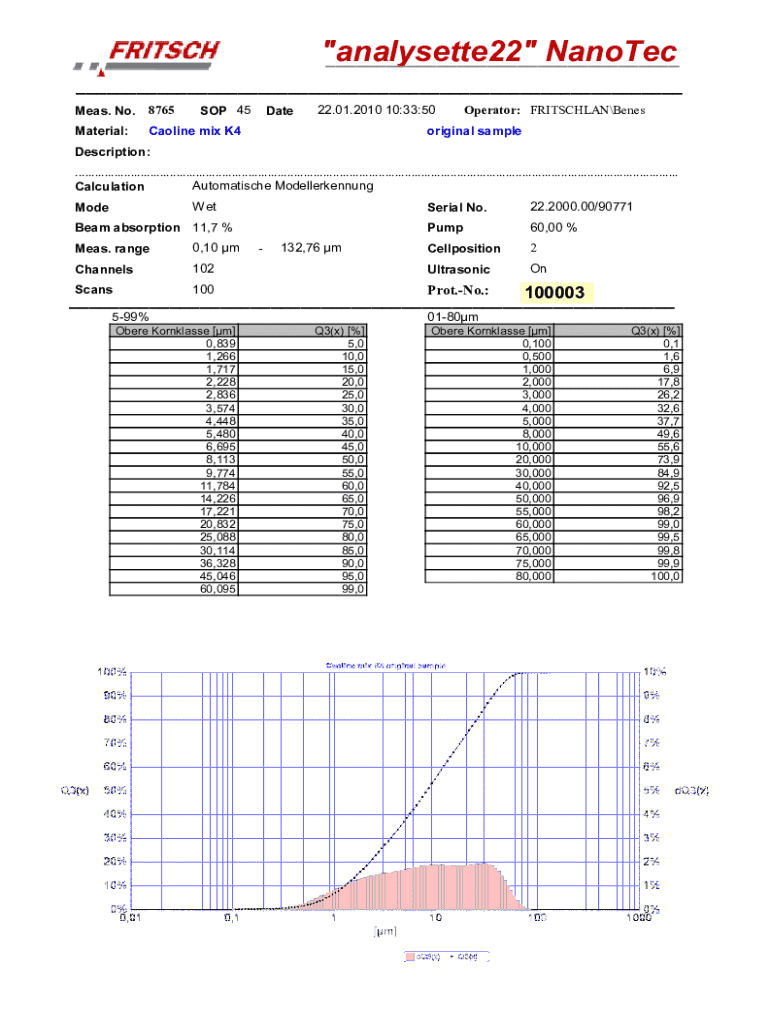Click the SOP value 45
Viewport: 770px width, 1024px height.
point(244,110)
